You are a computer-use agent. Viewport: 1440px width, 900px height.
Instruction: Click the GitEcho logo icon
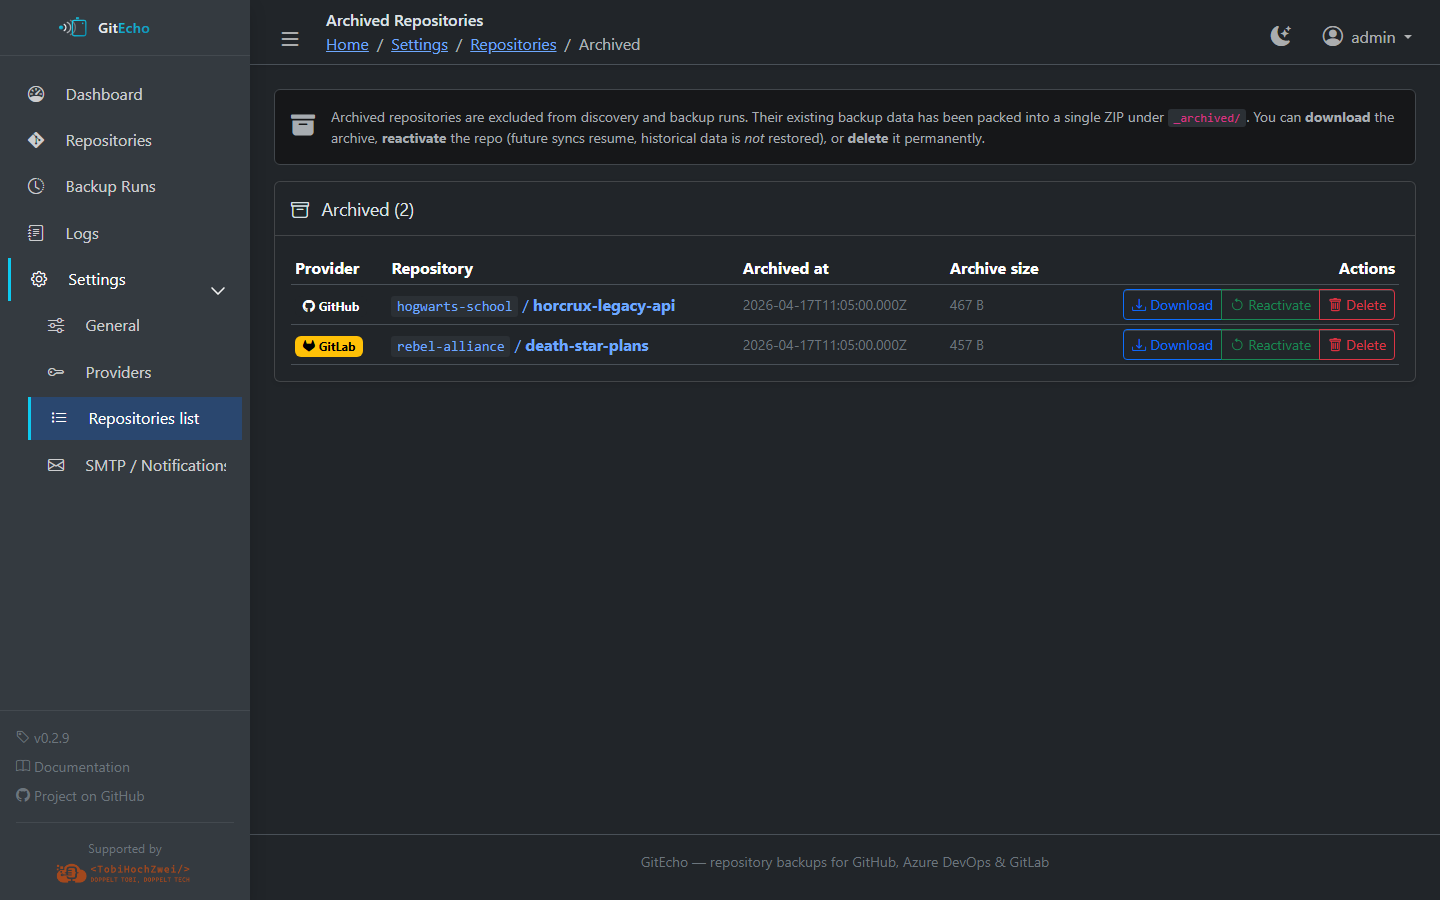click(x=73, y=28)
